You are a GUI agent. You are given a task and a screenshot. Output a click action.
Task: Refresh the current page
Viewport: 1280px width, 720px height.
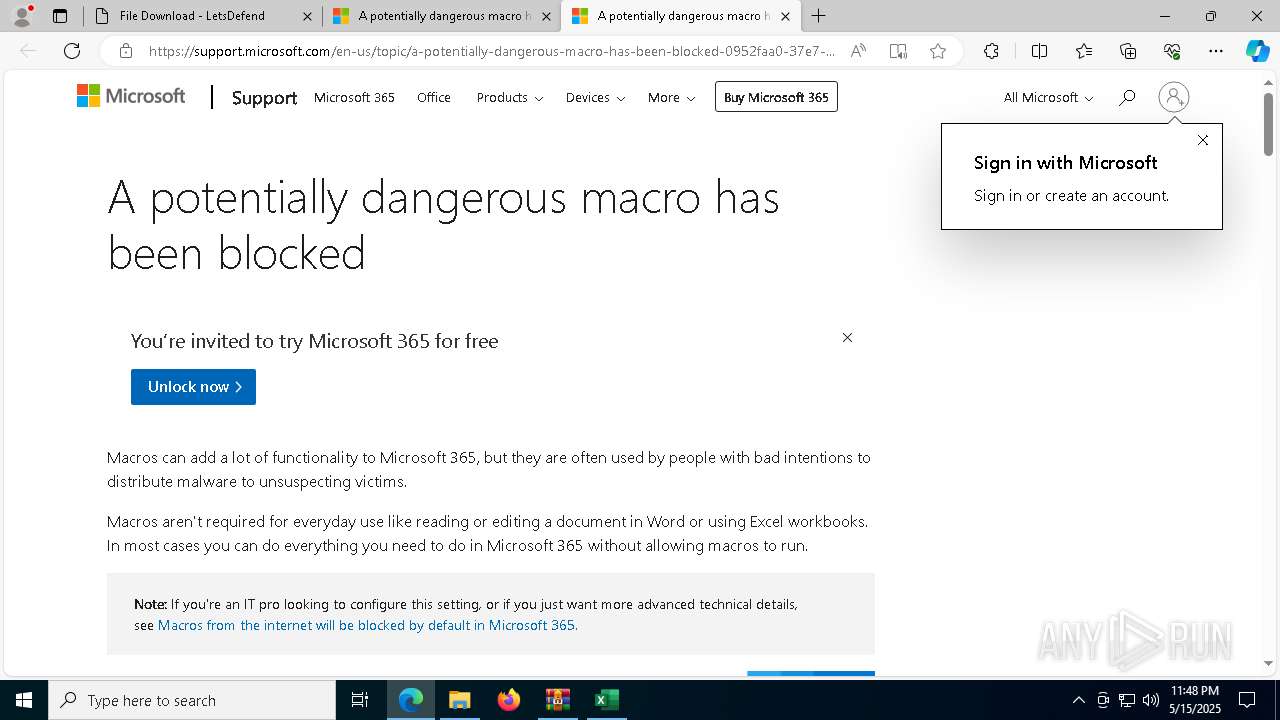tap(72, 51)
